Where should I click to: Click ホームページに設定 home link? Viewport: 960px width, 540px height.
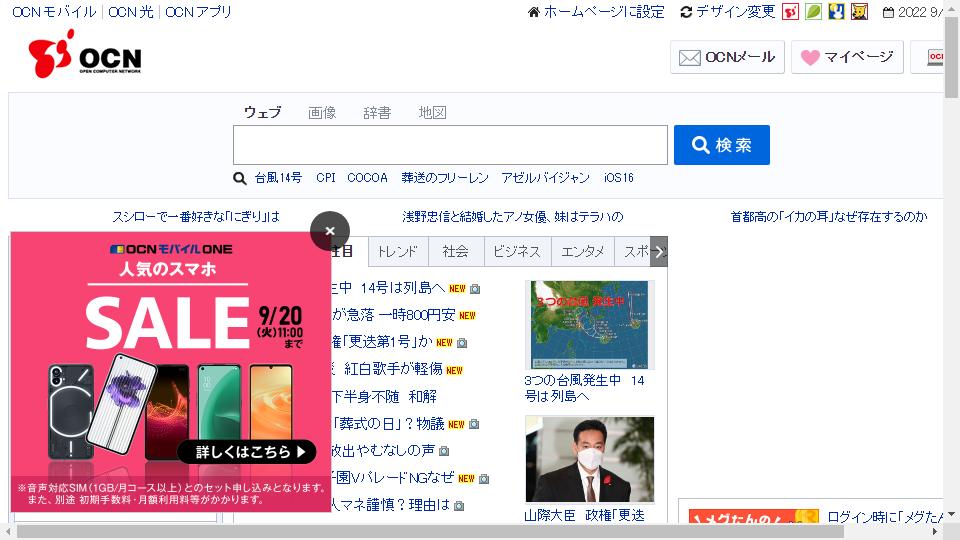coord(596,12)
